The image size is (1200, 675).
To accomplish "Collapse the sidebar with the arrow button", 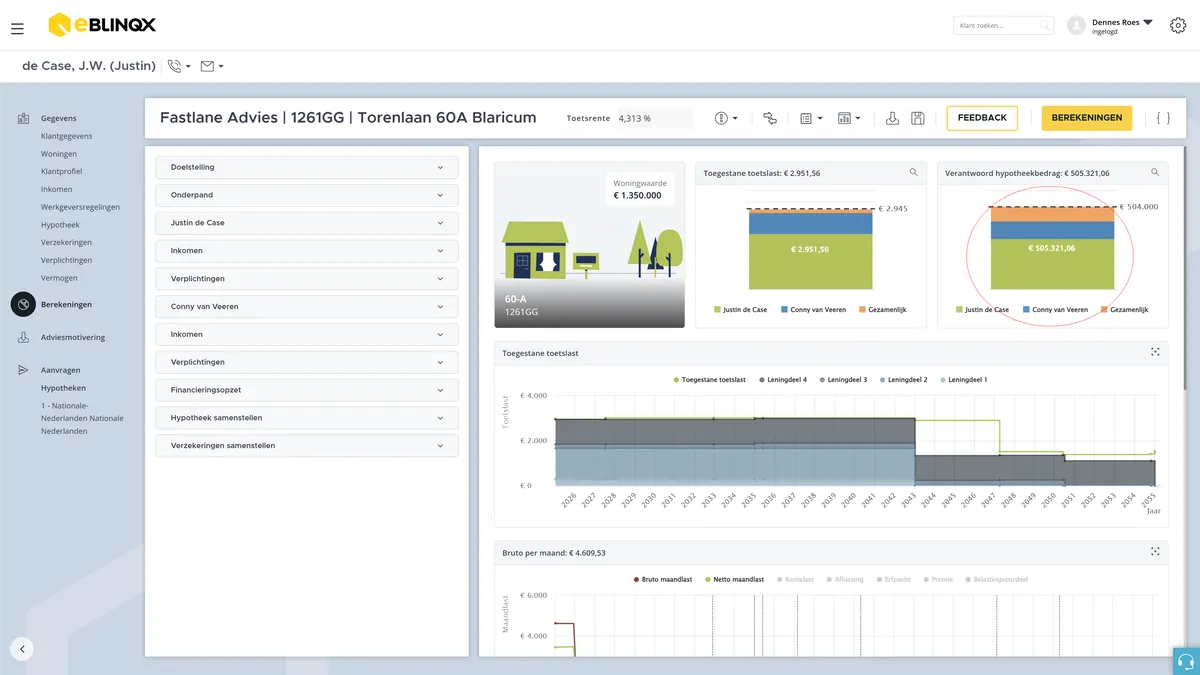I will pyautogui.click(x=22, y=648).
